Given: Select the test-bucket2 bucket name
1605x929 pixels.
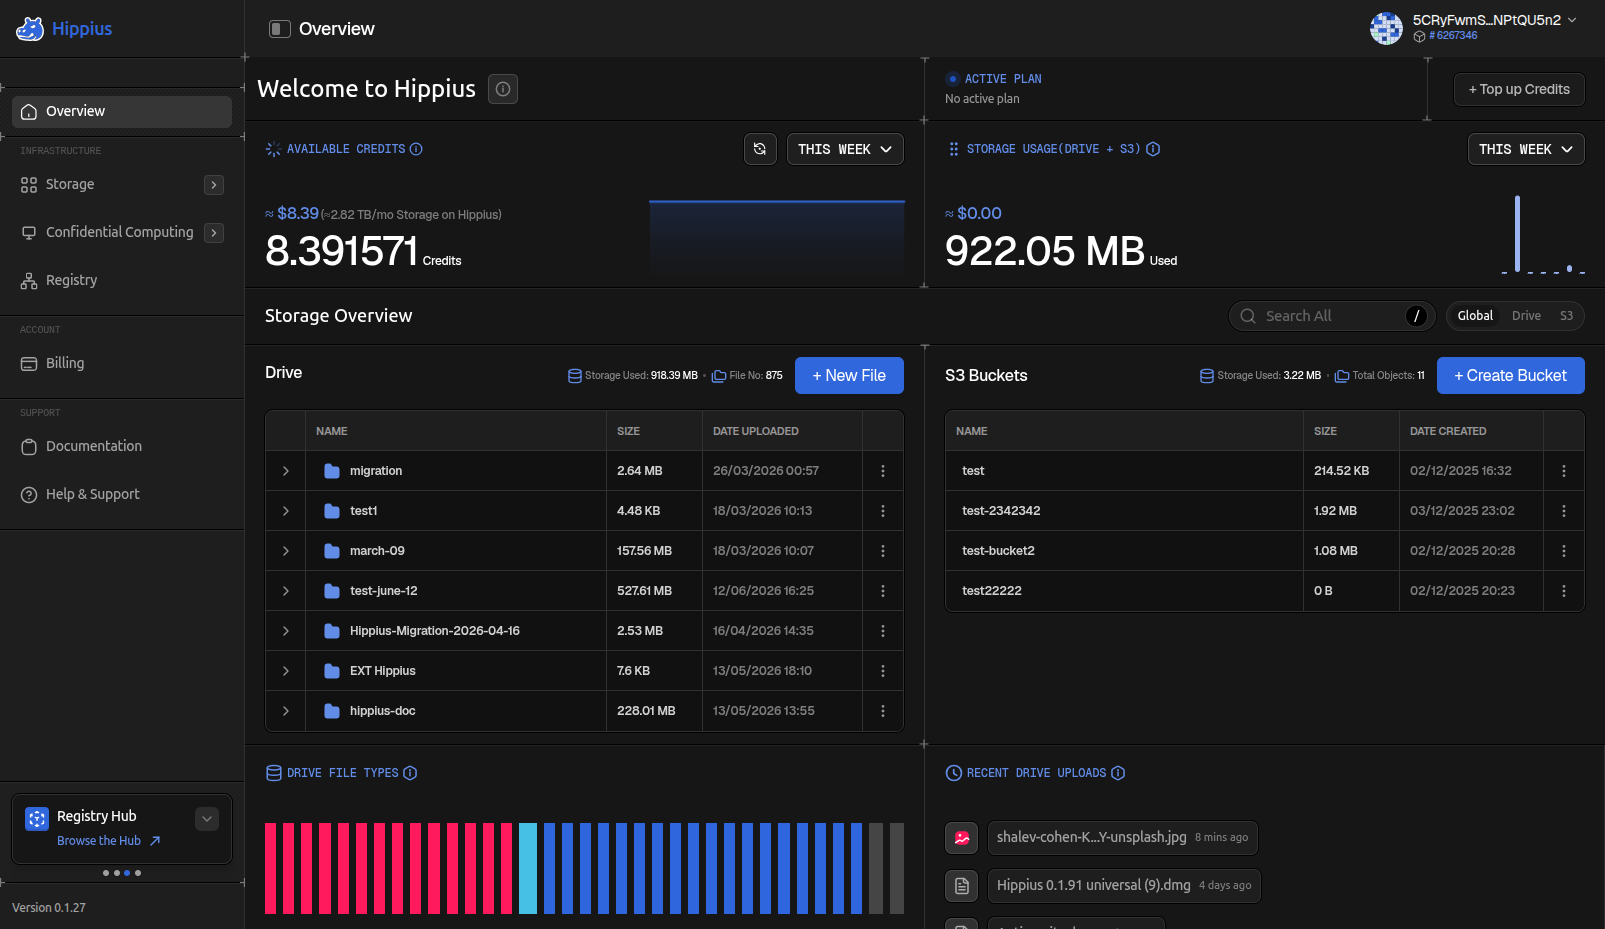Looking at the screenshot, I should [x=998, y=551].
